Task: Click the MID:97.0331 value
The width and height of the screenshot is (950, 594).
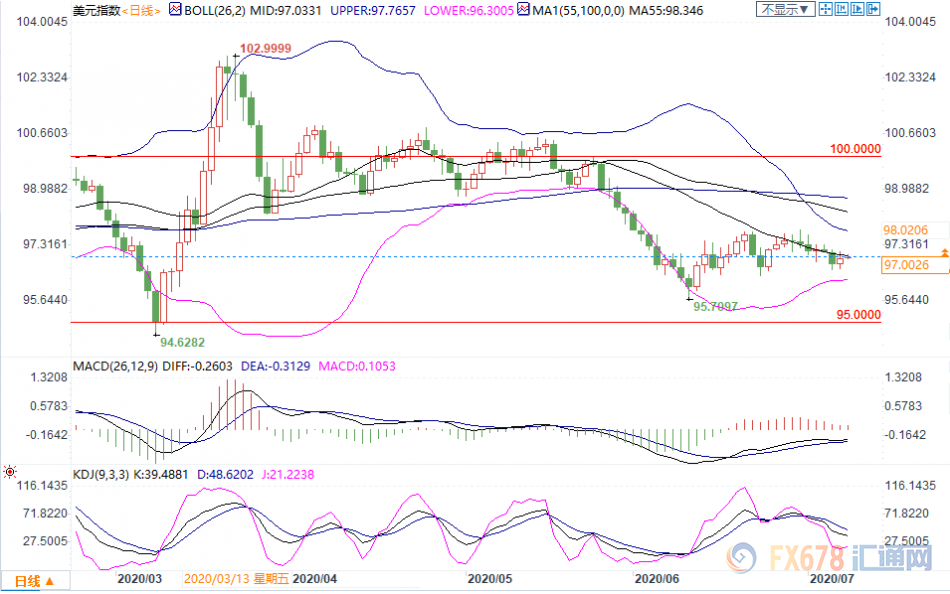Action: 285,10
